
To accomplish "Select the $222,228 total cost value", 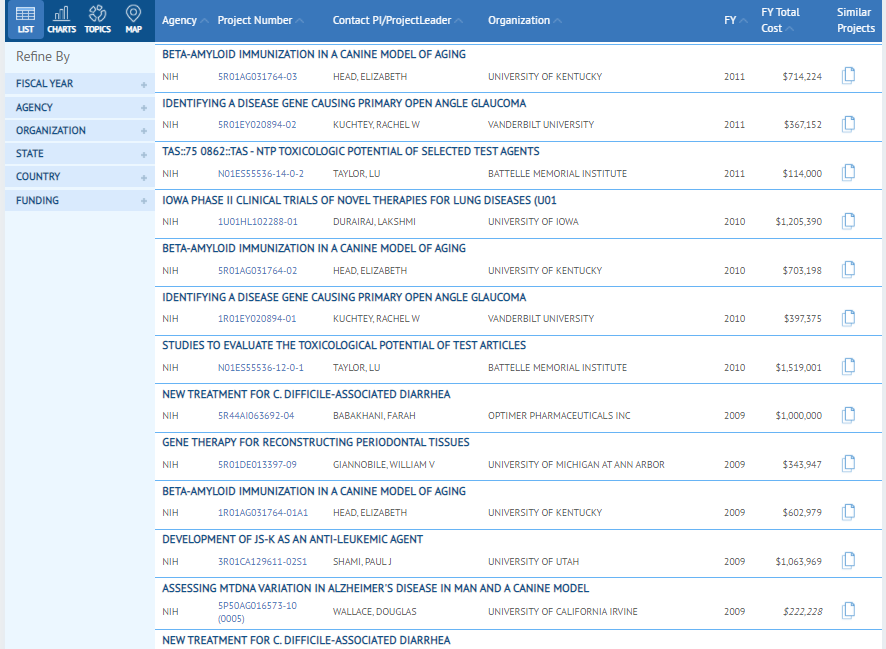I will [x=802, y=612].
